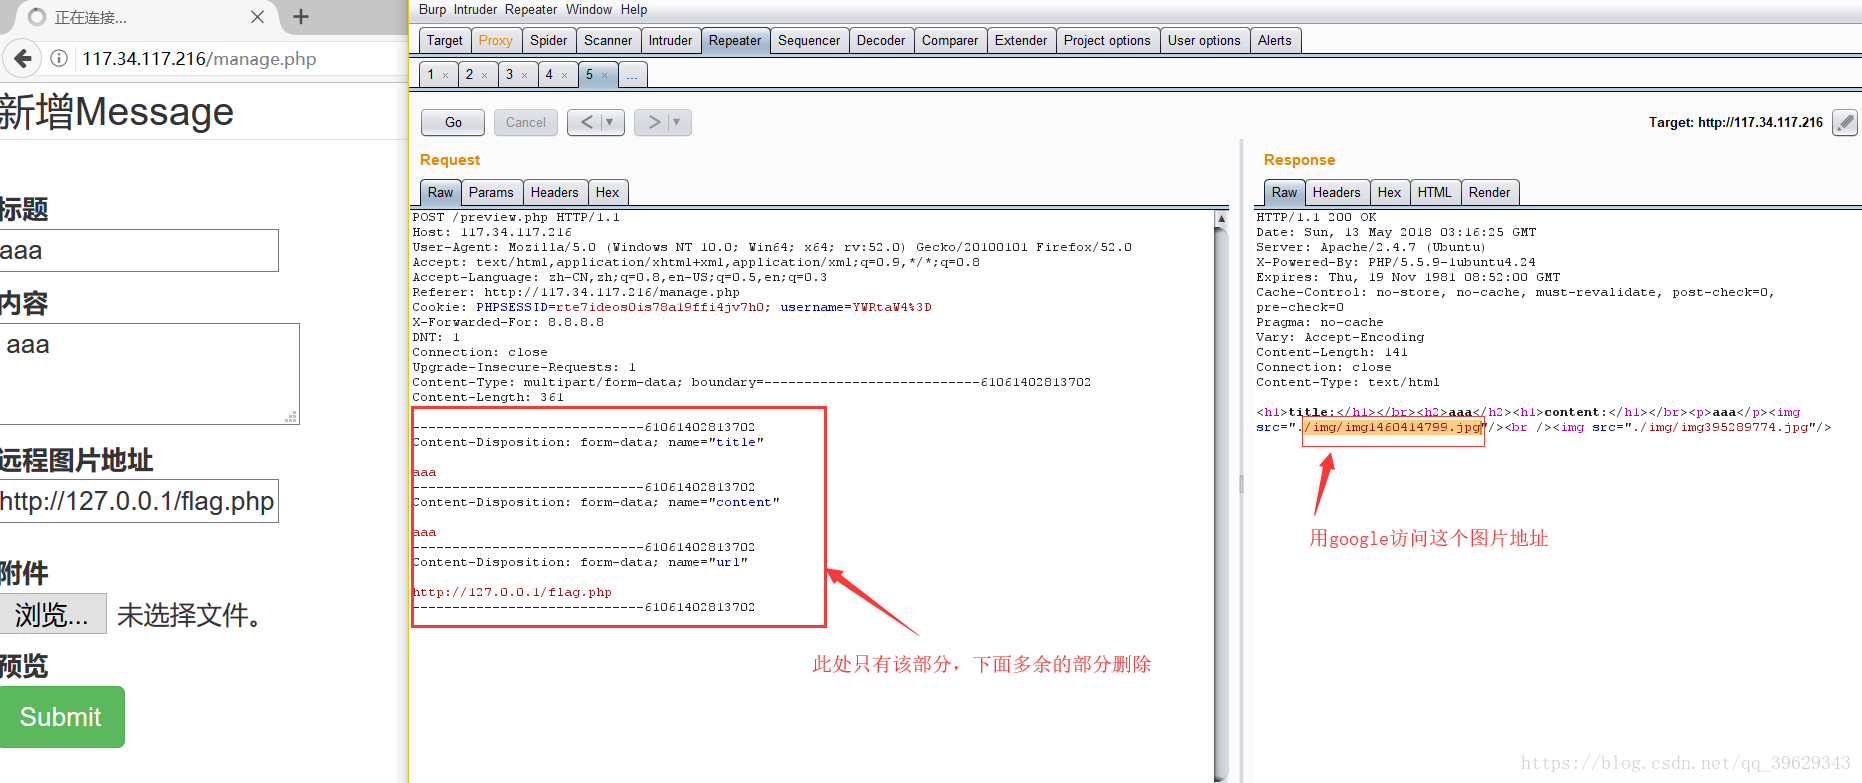This screenshot has height=783, width=1862.
Task: Go to previous request with left arrow
Action: click(x=586, y=122)
